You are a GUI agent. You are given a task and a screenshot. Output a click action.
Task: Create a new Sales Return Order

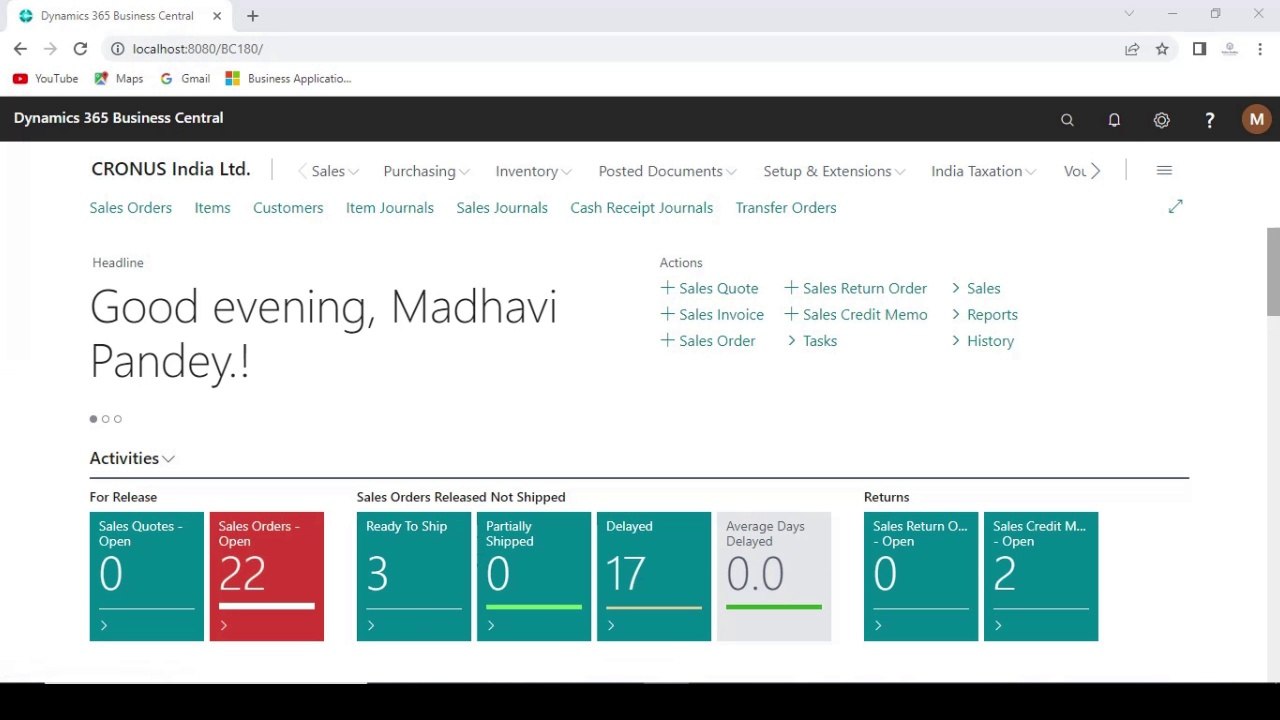tap(856, 288)
